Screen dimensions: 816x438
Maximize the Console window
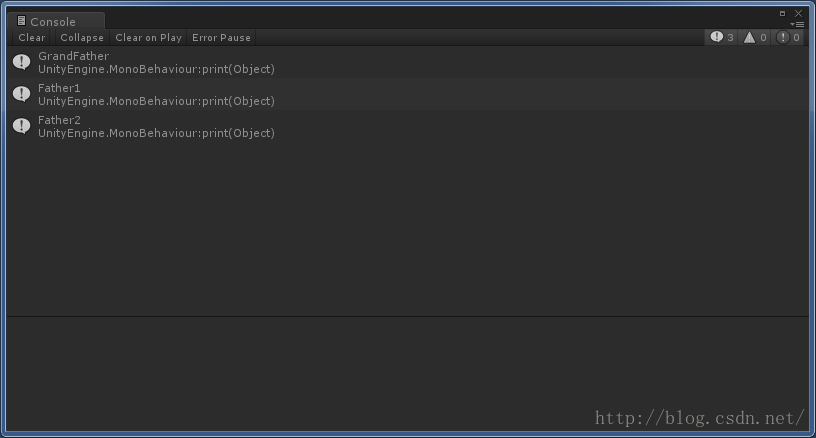pos(782,14)
